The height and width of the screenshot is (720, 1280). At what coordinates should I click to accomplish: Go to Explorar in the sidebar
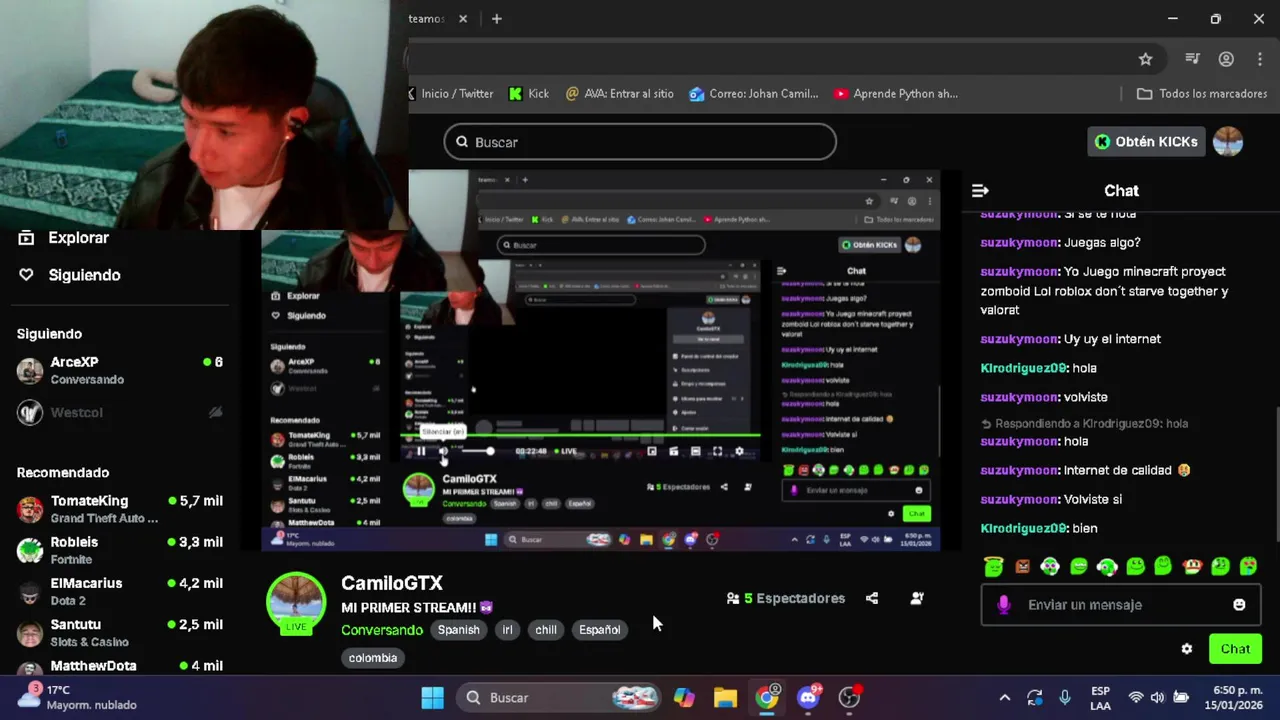pyautogui.click(x=78, y=238)
